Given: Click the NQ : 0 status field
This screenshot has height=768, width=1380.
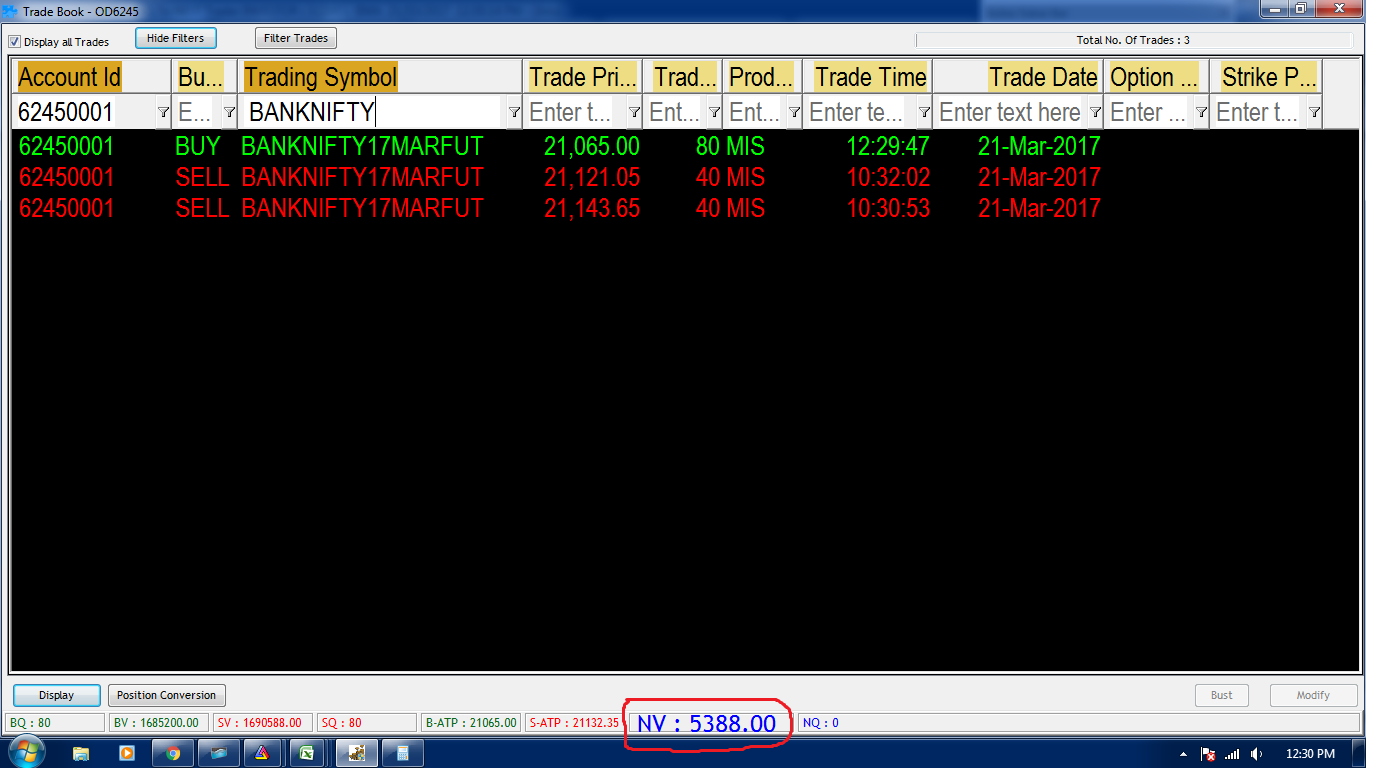Looking at the screenshot, I should 1078,722.
